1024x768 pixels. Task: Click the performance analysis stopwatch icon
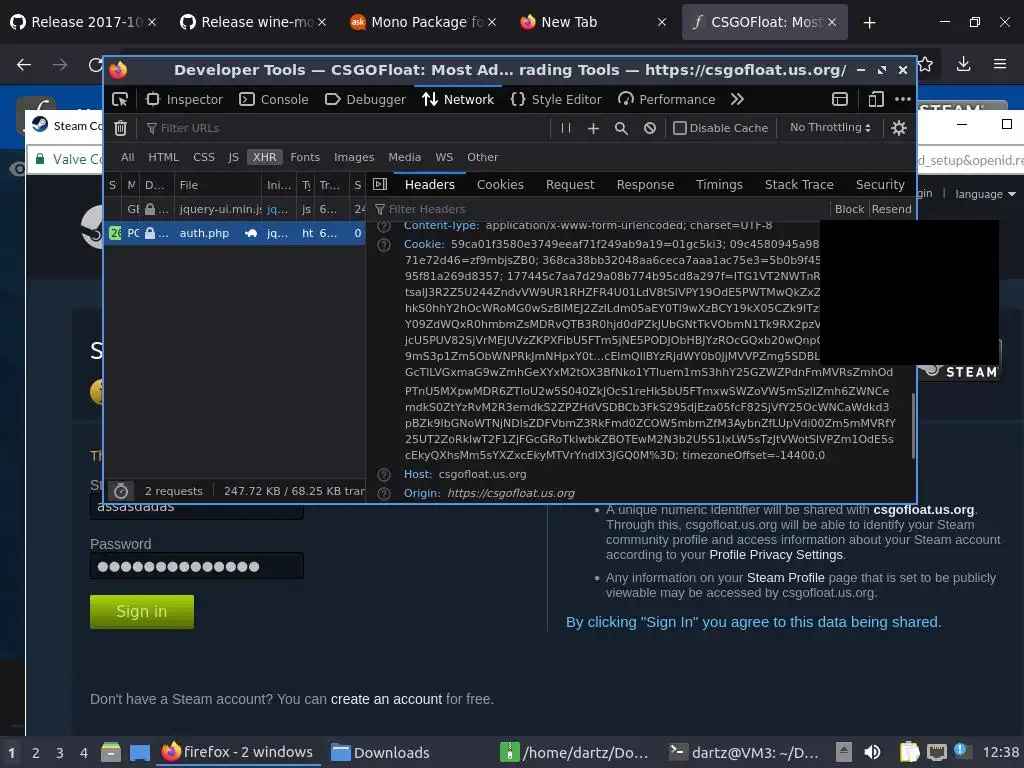(121, 490)
